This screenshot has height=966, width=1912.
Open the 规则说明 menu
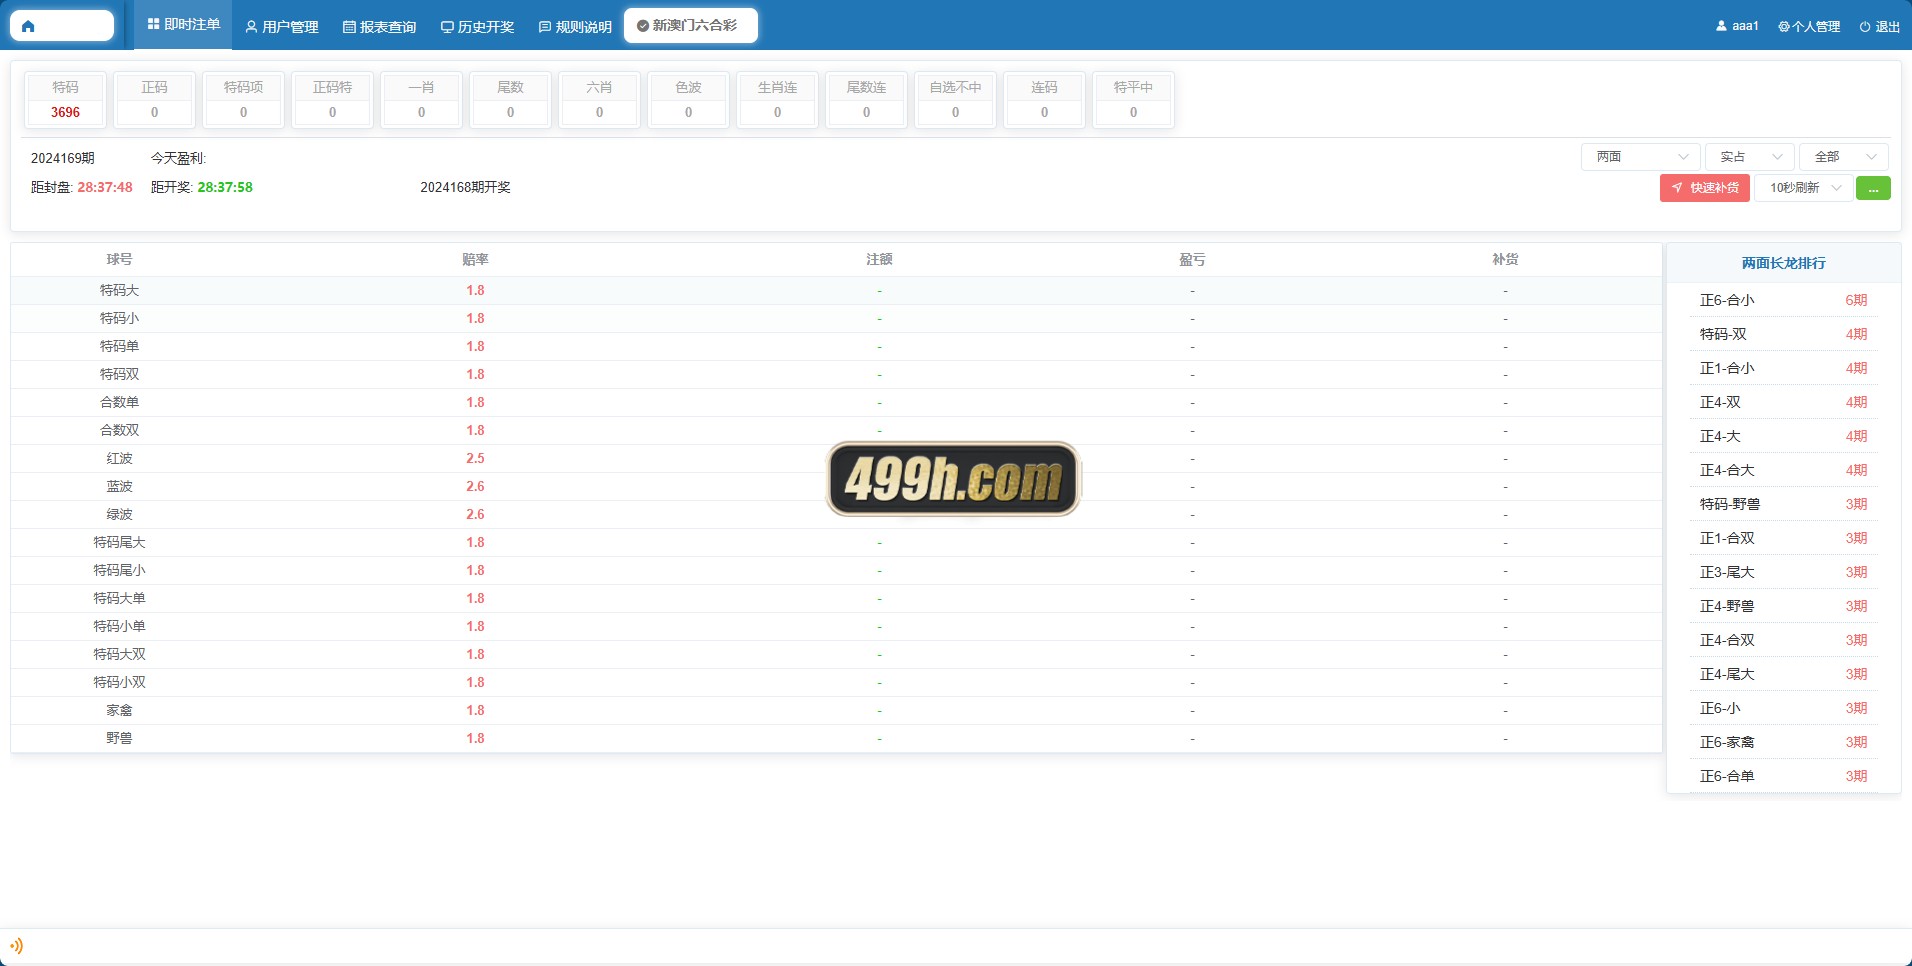(575, 27)
